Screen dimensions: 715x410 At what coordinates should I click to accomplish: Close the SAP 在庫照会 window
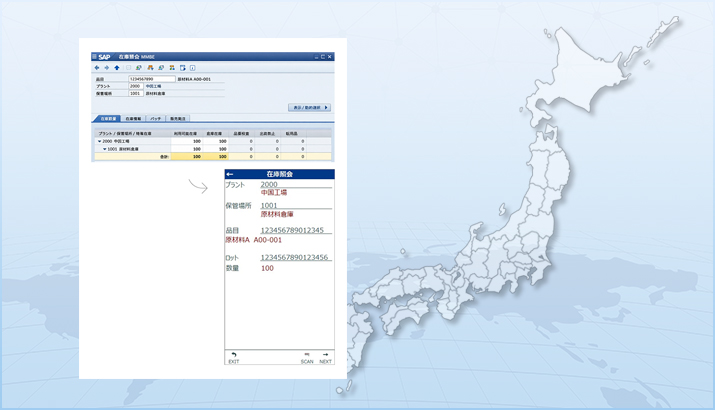330,57
